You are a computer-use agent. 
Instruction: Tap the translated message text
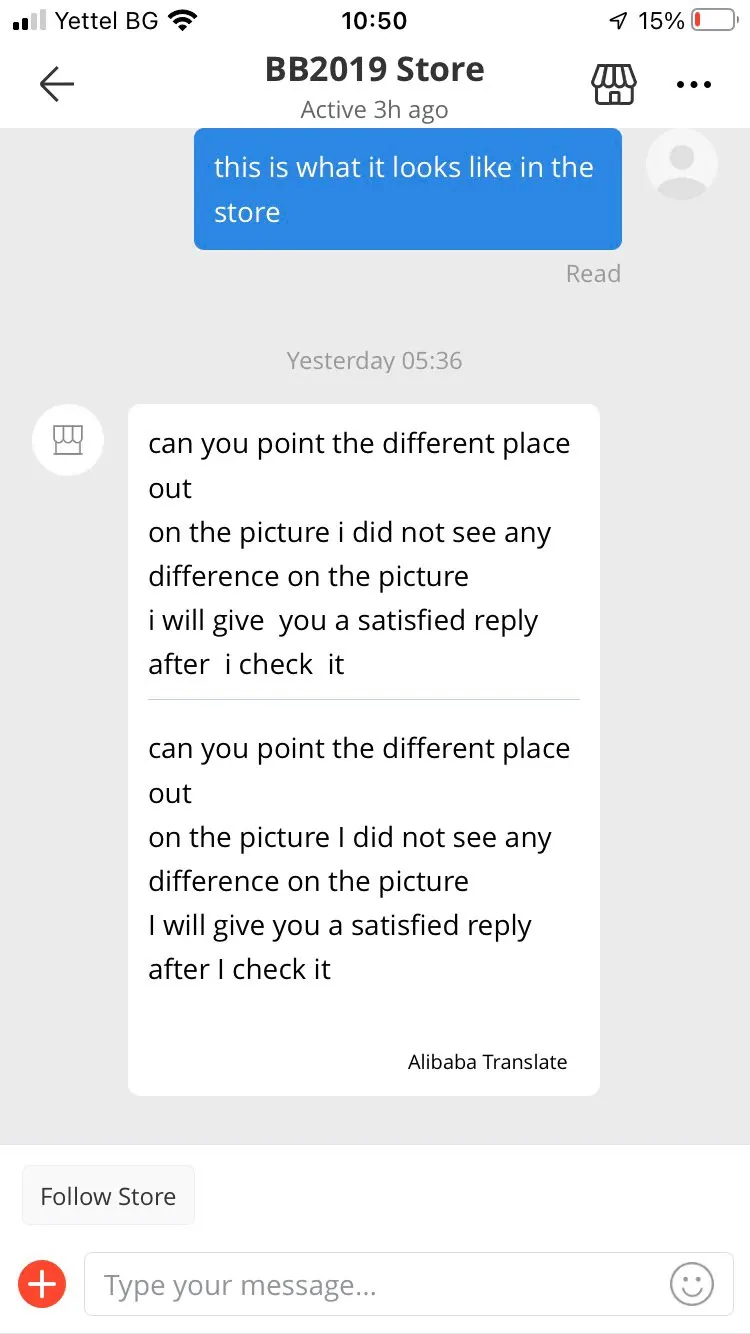[x=360, y=858]
